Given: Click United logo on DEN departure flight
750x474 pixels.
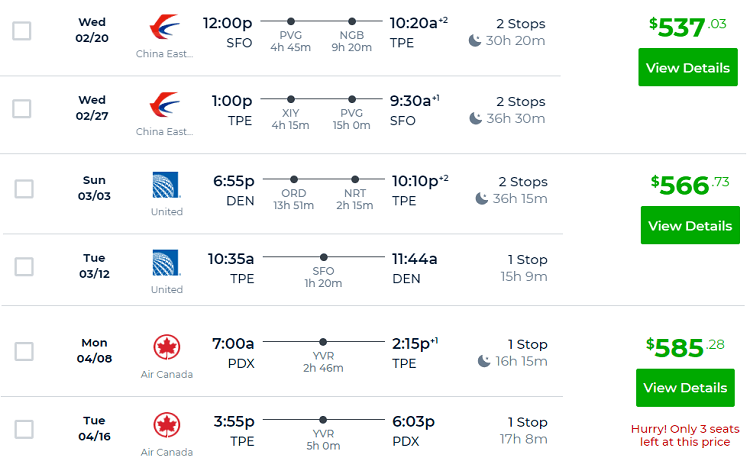Looking at the screenshot, I should [166, 185].
